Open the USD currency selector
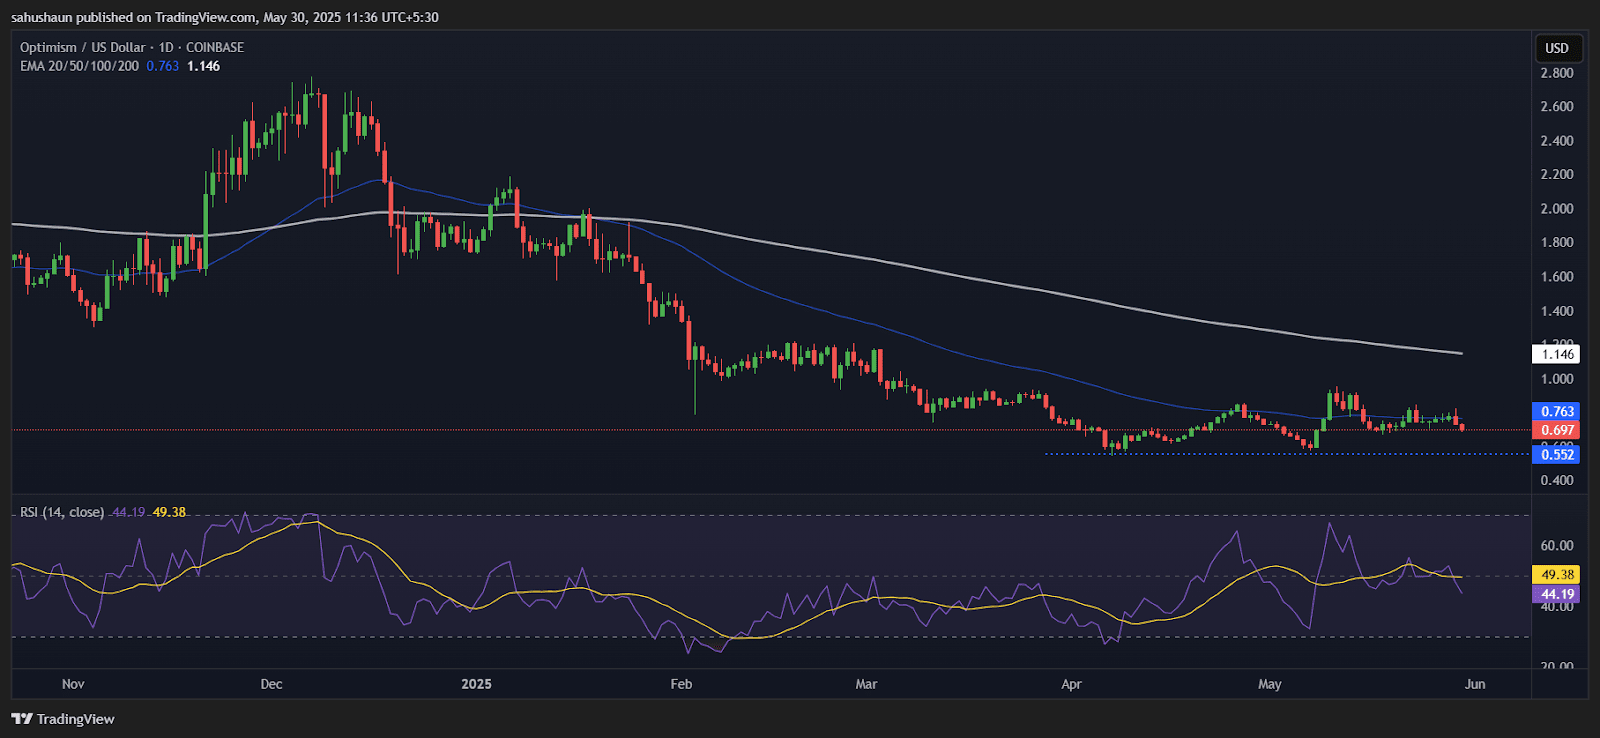The height and width of the screenshot is (738, 1600). click(1557, 48)
